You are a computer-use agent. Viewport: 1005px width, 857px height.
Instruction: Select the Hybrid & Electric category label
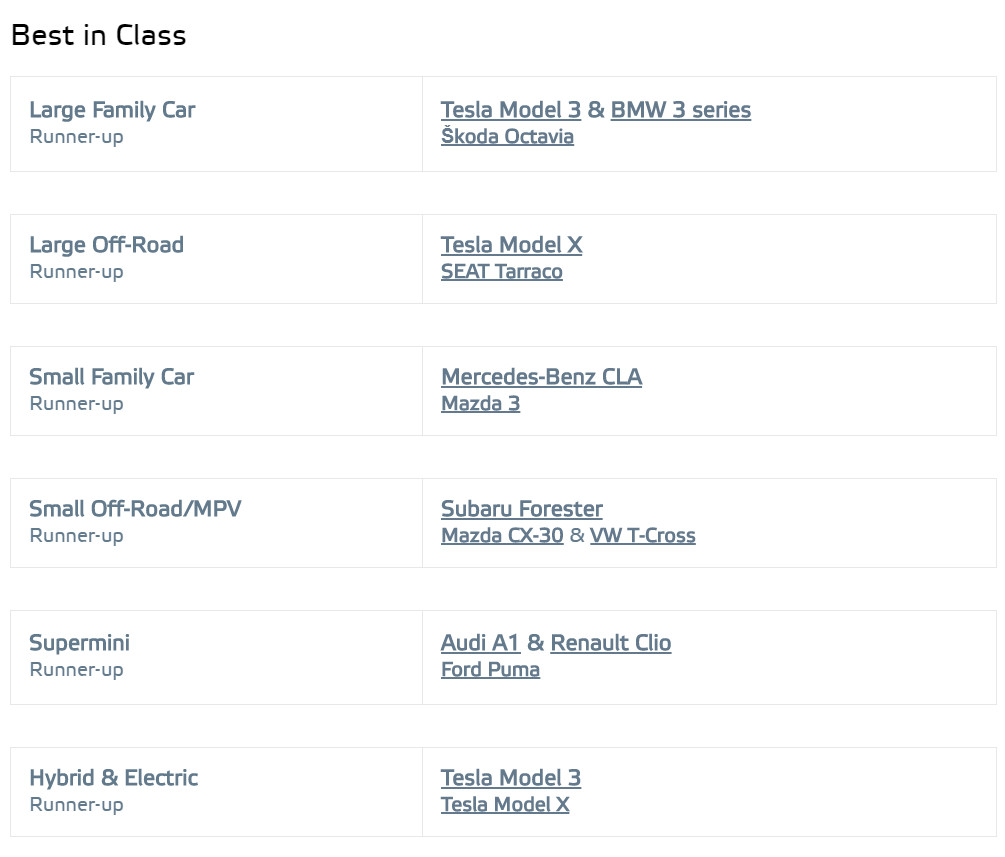tap(113, 778)
